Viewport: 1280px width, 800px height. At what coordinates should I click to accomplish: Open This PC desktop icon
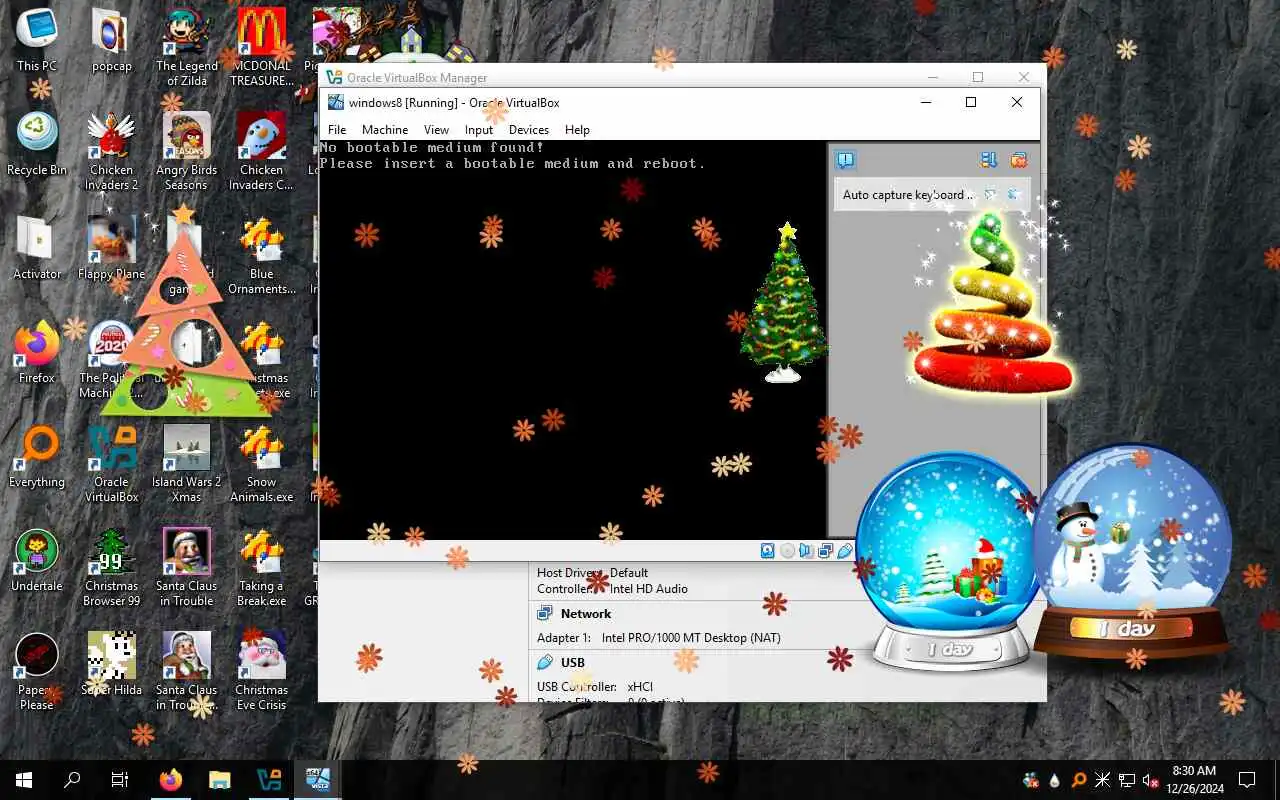[x=37, y=40]
